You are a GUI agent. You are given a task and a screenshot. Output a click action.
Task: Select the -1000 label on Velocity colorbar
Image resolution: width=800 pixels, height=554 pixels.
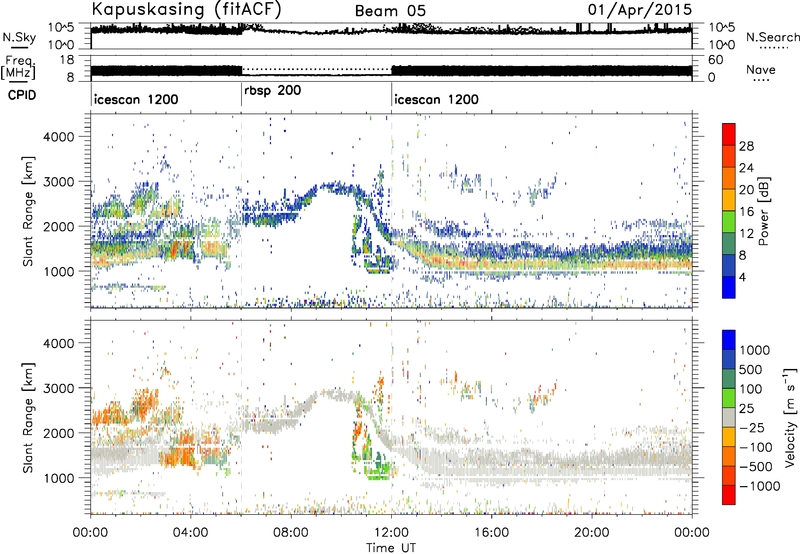coord(759,486)
